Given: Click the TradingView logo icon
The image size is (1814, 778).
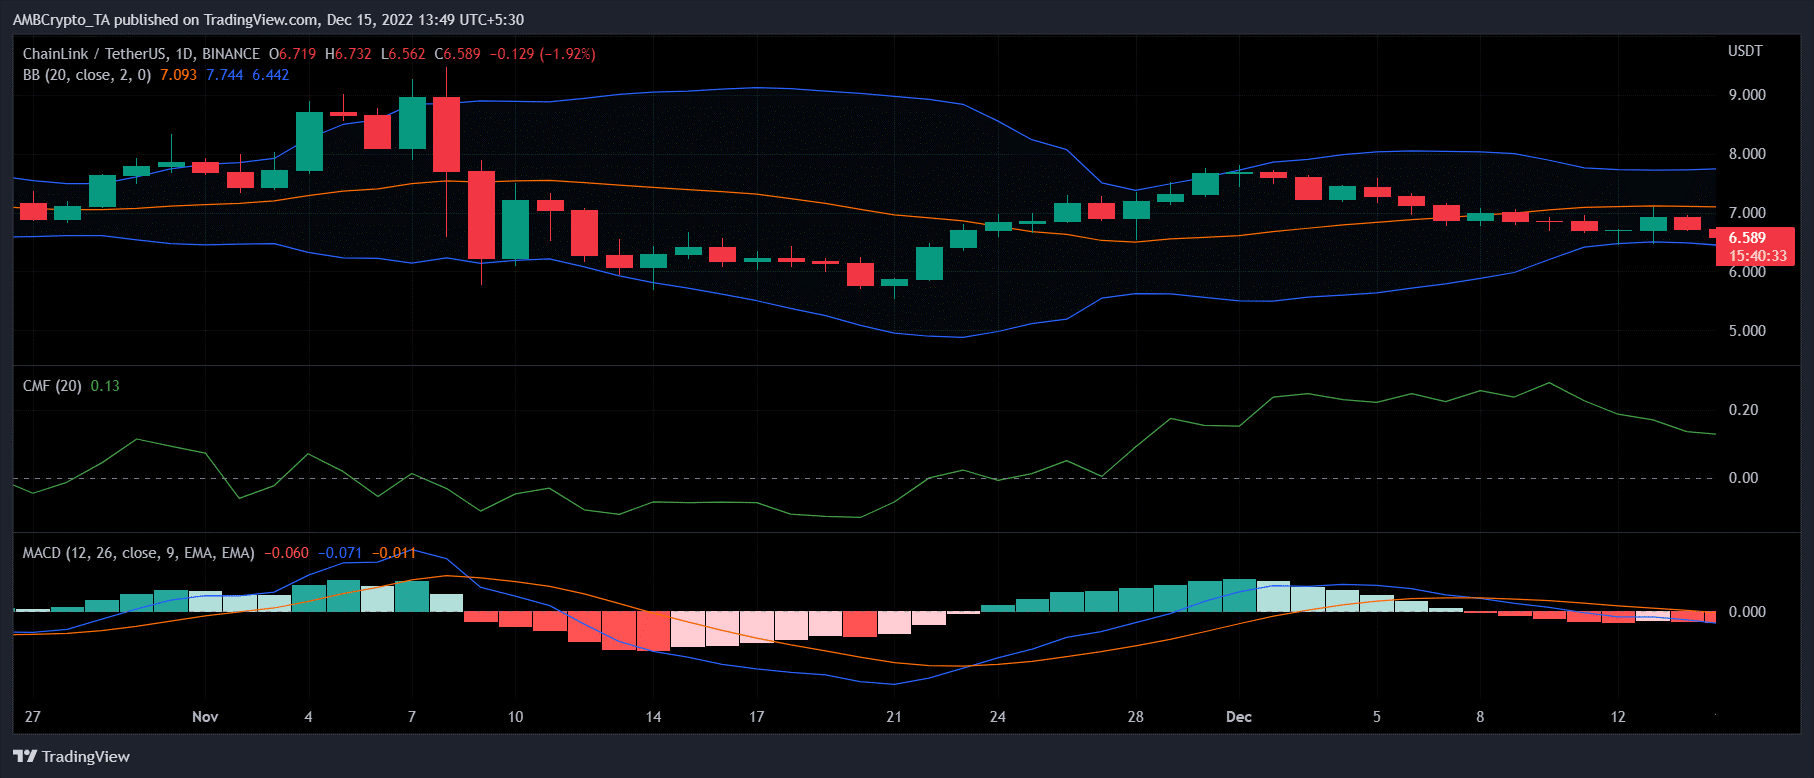Looking at the screenshot, I should [x=25, y=756].
